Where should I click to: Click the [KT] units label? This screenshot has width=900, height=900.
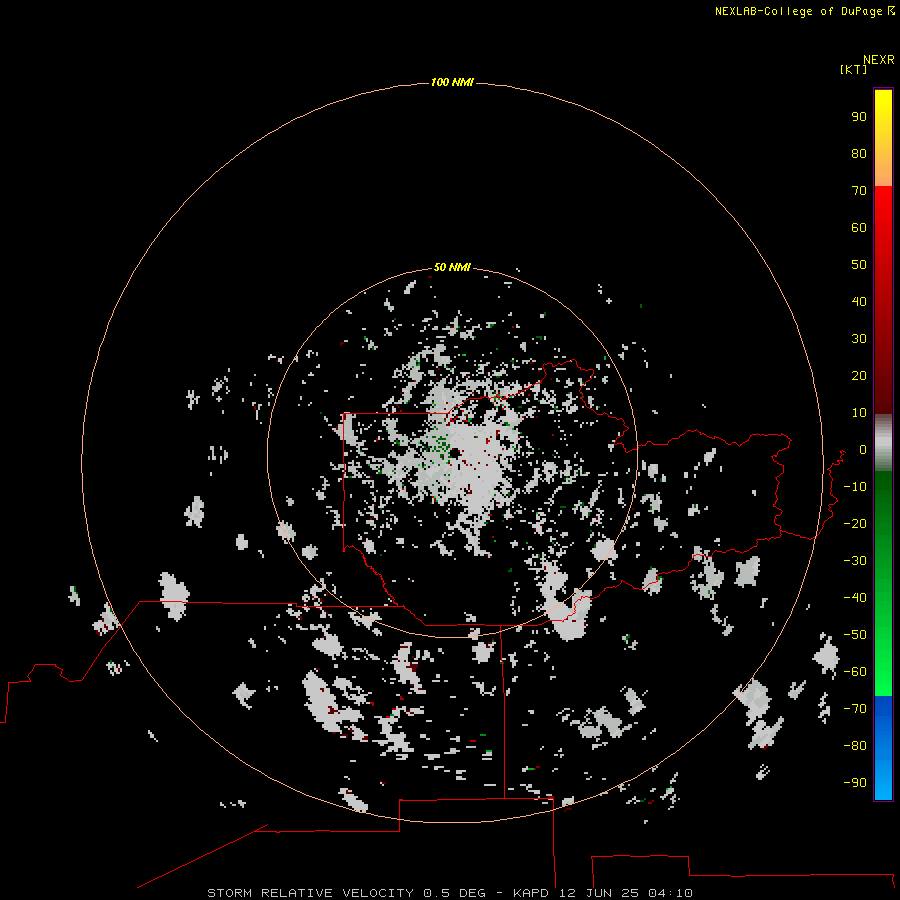(x=853, y=69)
